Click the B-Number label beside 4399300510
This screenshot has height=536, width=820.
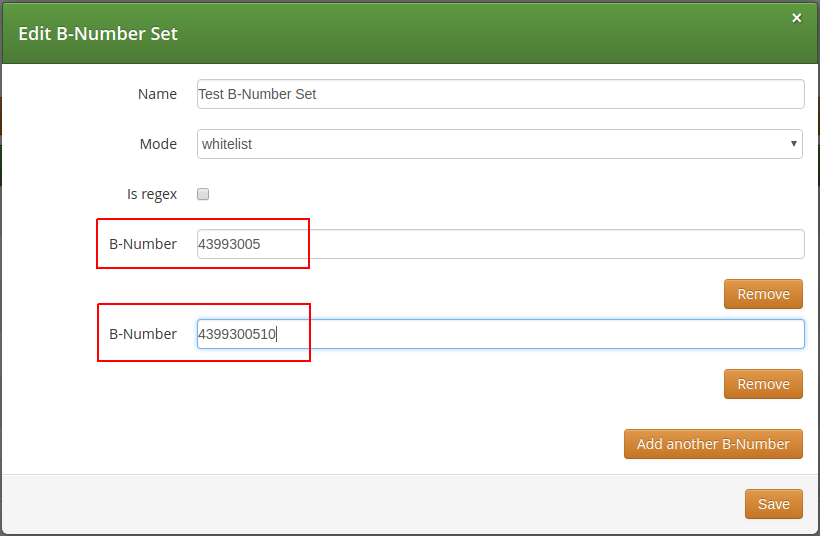click(143, 334)
